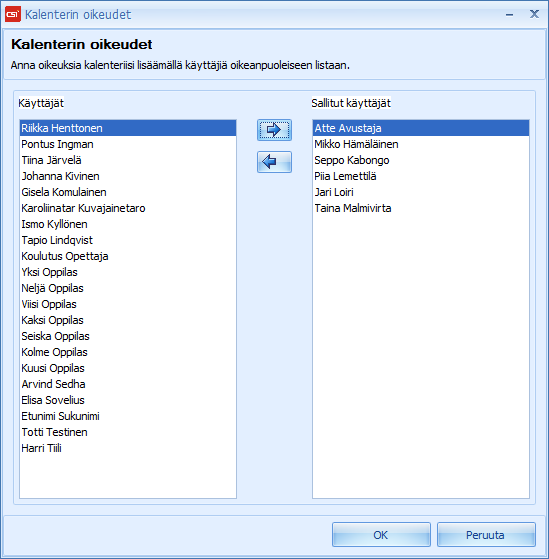Viewport: 549px width, 559px height.
Task: Confirm with the OK button
Action: 381,534
